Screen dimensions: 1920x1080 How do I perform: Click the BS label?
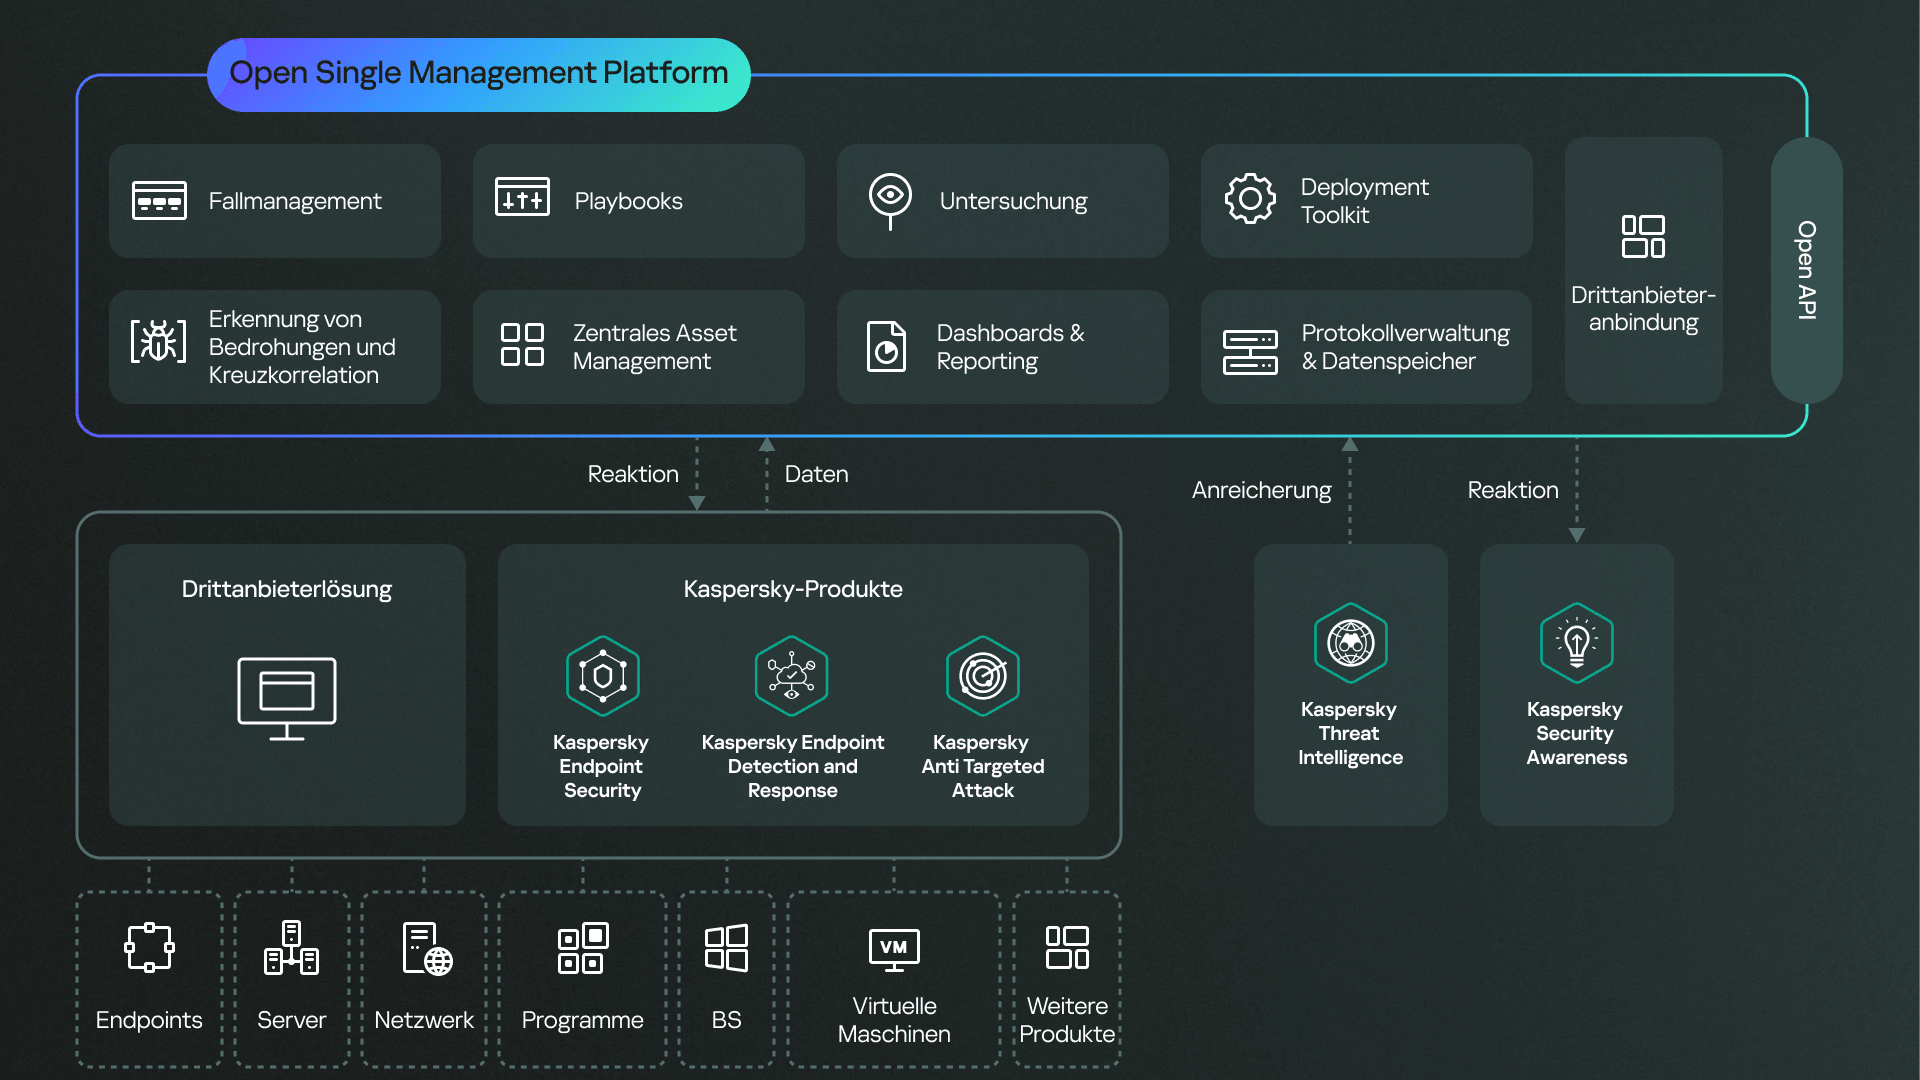726,1020
